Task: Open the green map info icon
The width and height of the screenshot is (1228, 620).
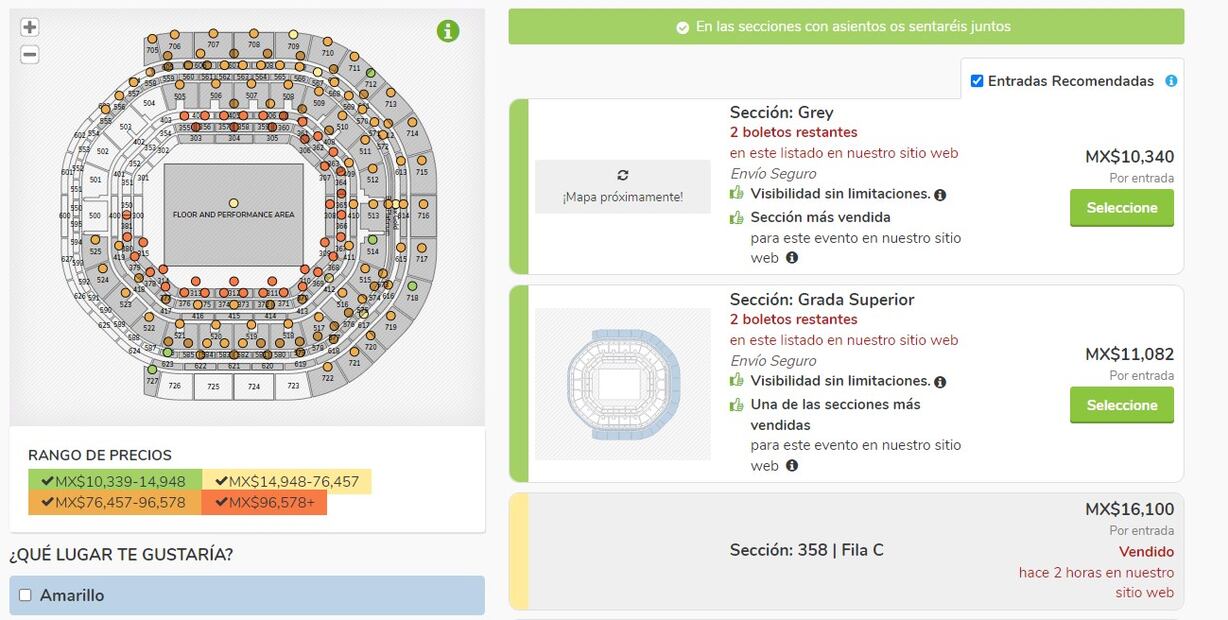Action: pyautogui.click(x=448, y=31)
